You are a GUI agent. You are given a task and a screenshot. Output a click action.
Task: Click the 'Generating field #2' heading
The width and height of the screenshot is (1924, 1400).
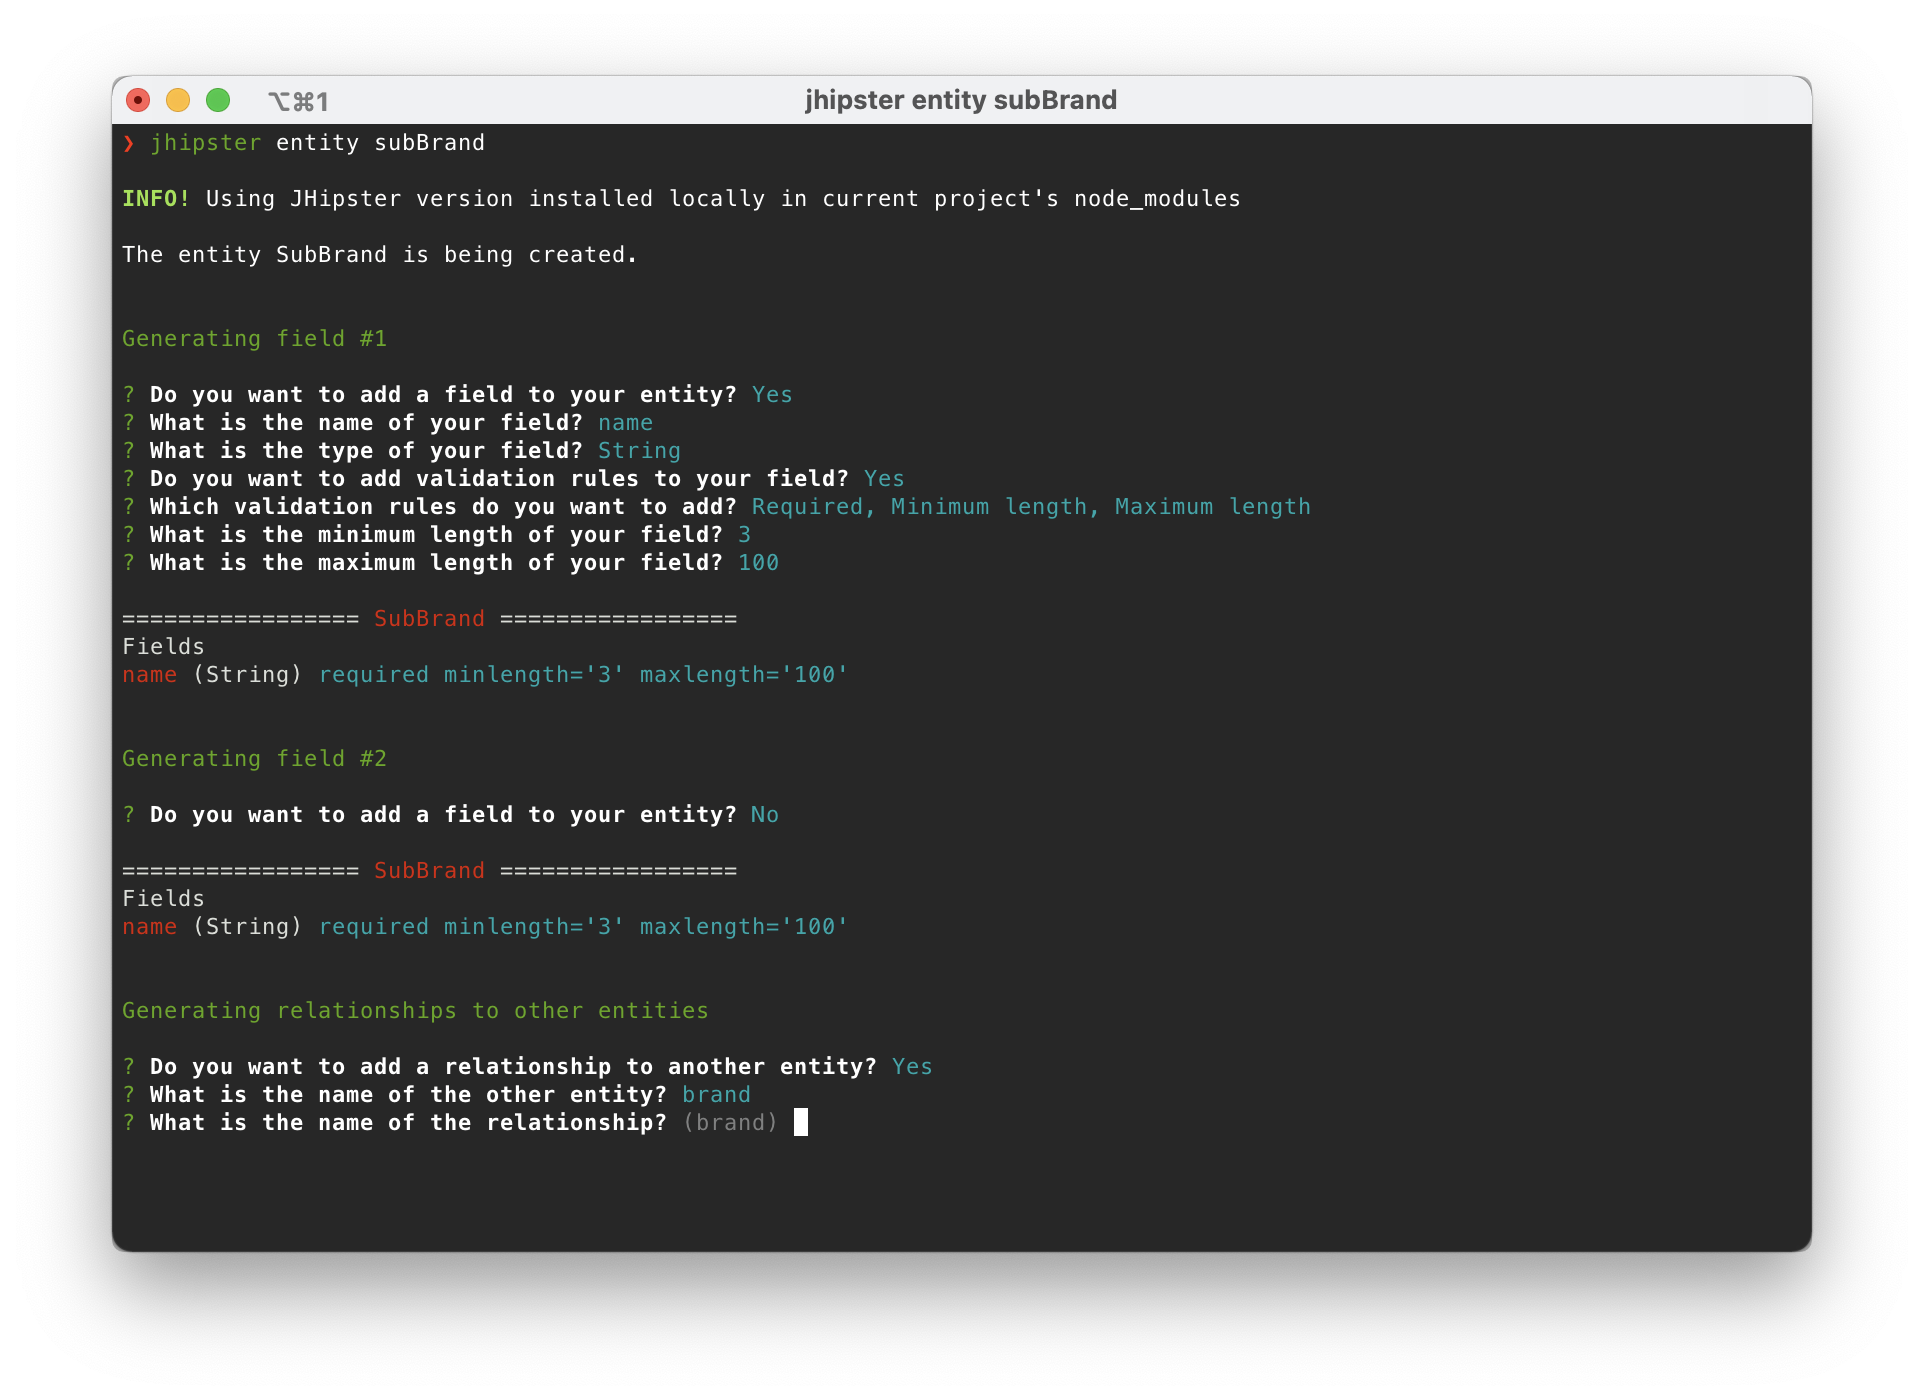tap(254, 759)
